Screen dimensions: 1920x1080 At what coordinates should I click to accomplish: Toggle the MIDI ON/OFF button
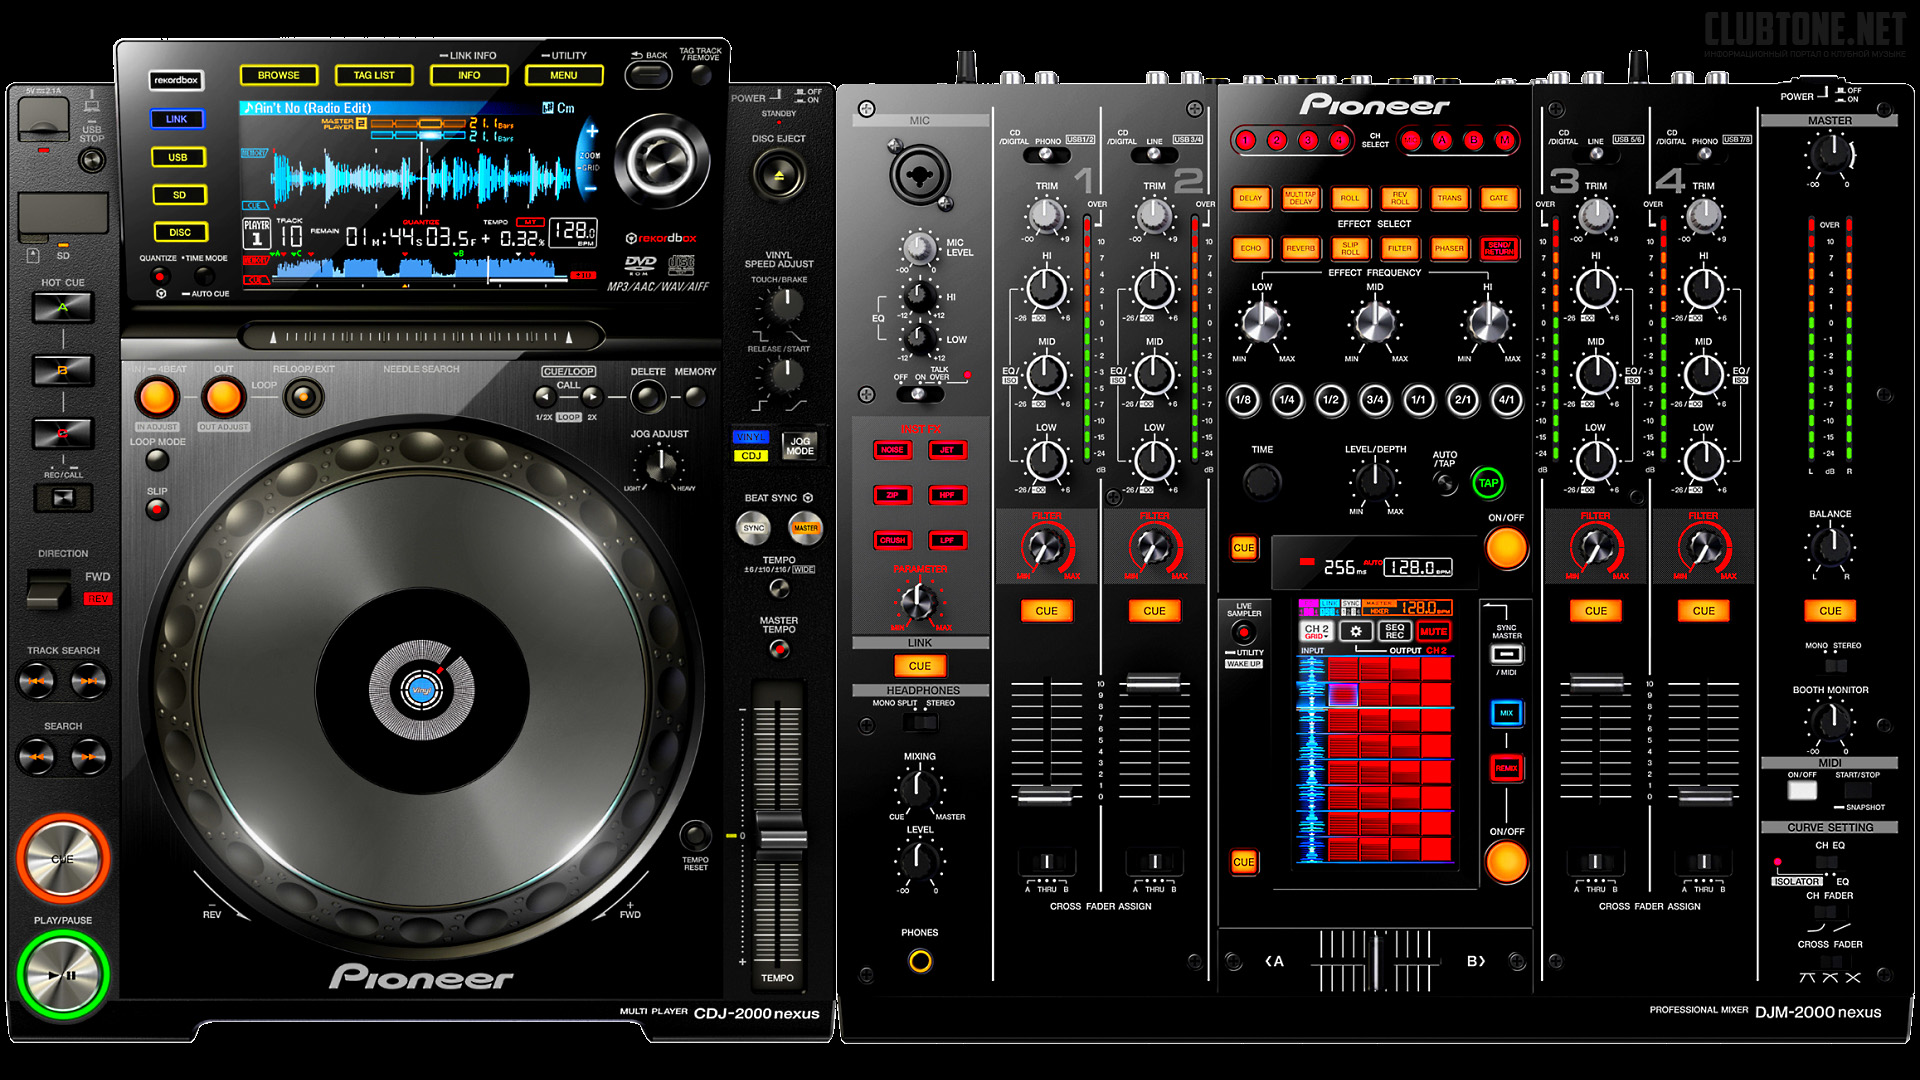pos(1802,791)
